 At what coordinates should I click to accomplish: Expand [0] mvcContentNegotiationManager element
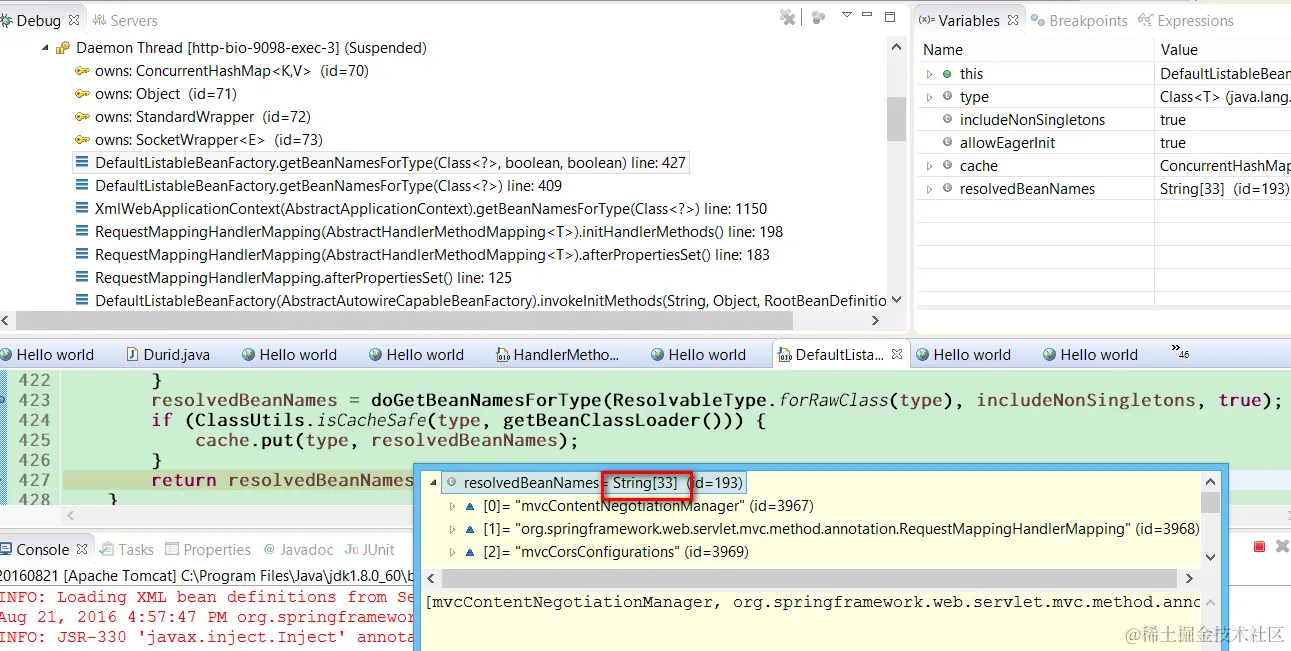[x=453, y=506]
